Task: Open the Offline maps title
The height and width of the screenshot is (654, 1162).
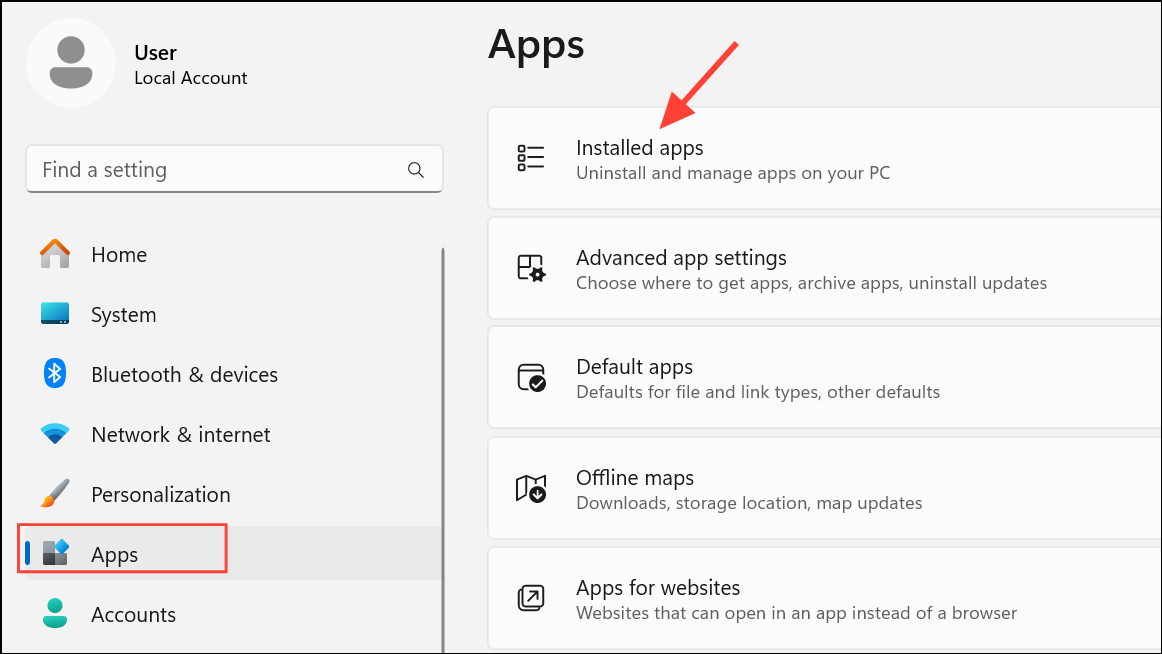Action: pos(635,478)
